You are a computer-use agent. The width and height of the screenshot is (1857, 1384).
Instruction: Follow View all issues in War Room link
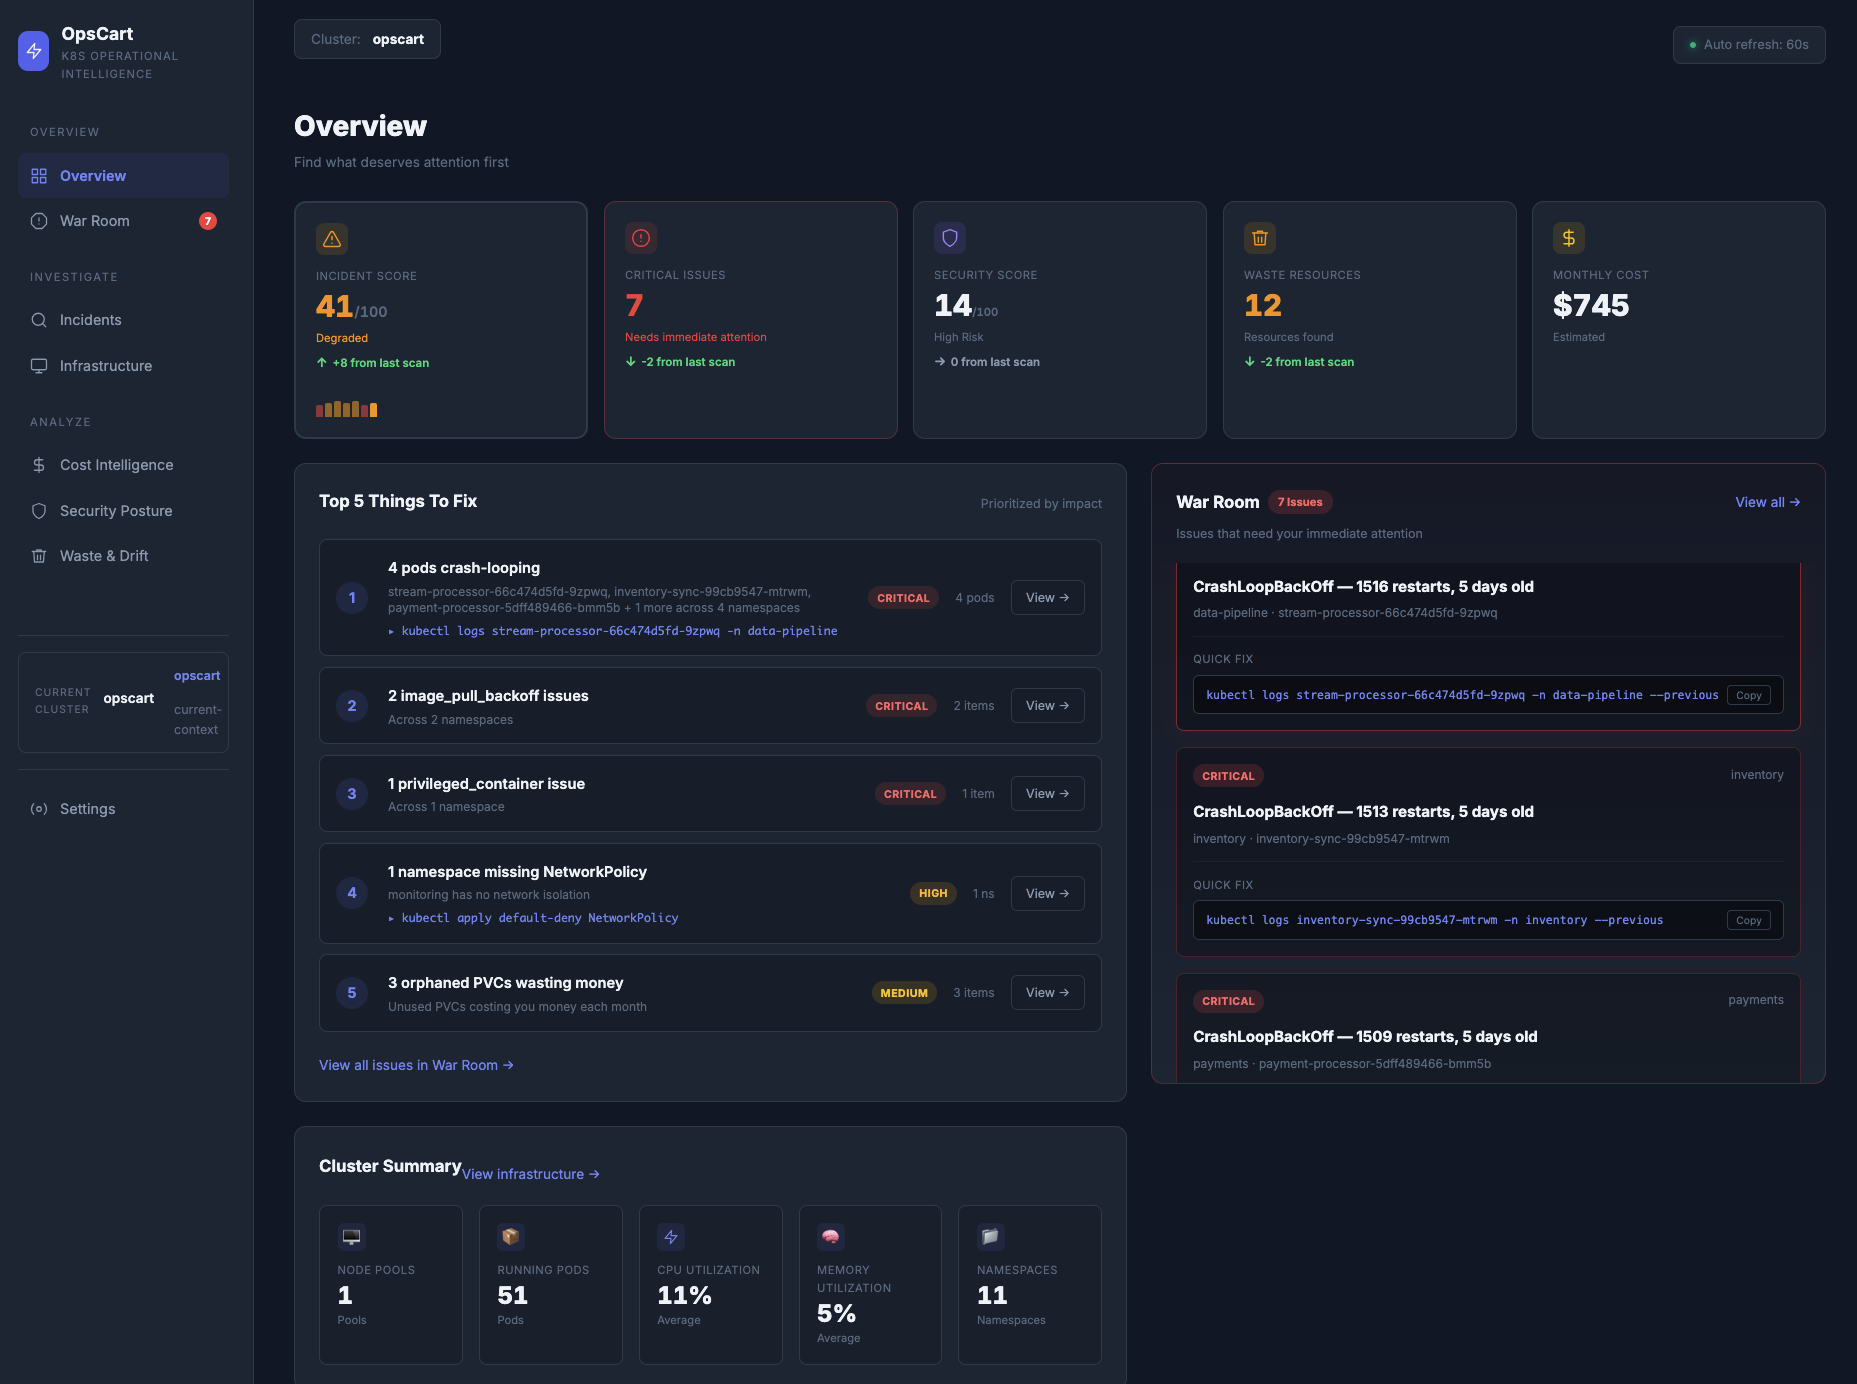(x=416, y=1065)
